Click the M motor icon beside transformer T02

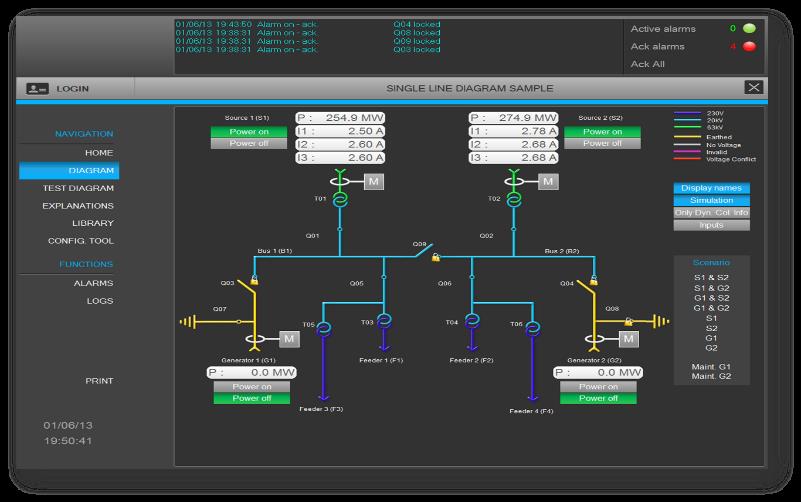pos(548,181)
